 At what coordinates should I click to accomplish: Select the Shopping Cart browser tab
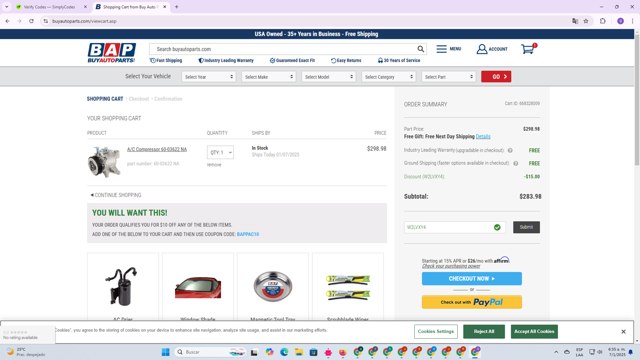[x=129, y=7]
